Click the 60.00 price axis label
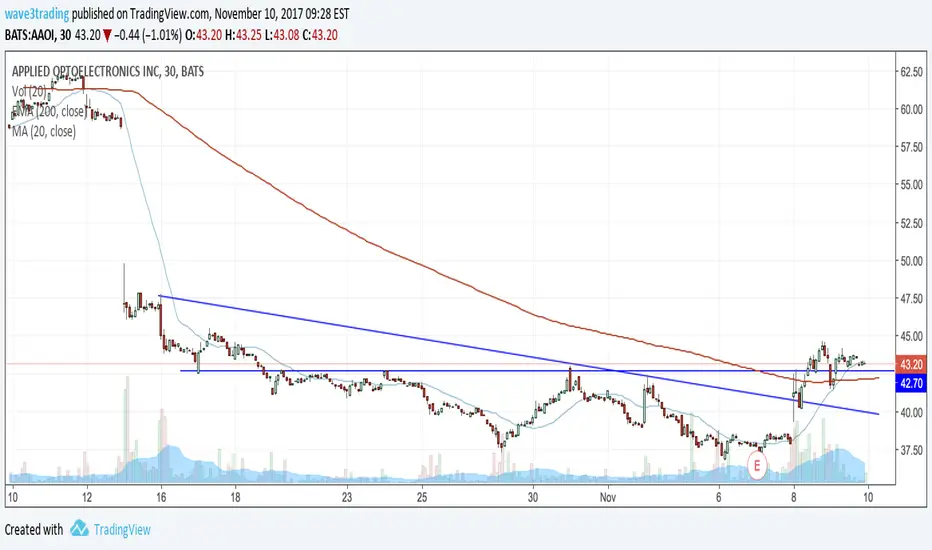932x550 pixels. click(x=912, y=109)
